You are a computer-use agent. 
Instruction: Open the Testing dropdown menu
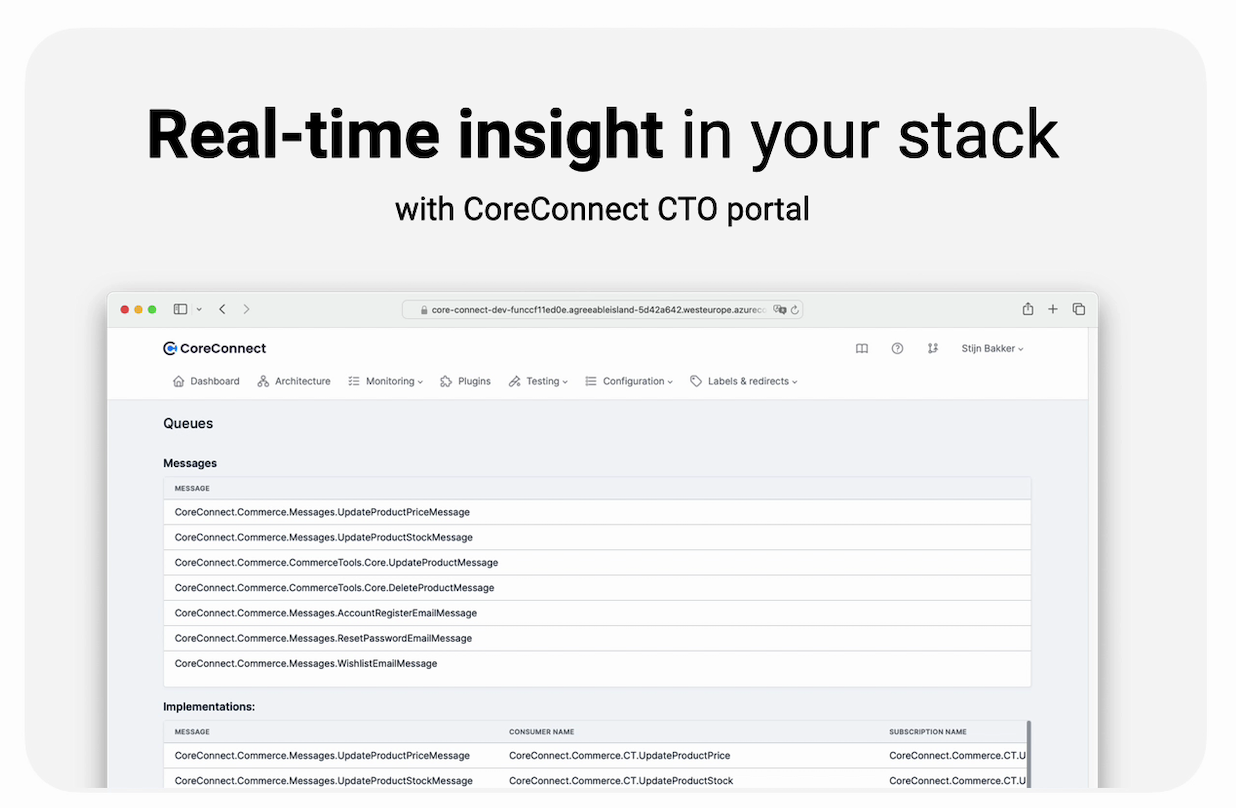point(538,381)
